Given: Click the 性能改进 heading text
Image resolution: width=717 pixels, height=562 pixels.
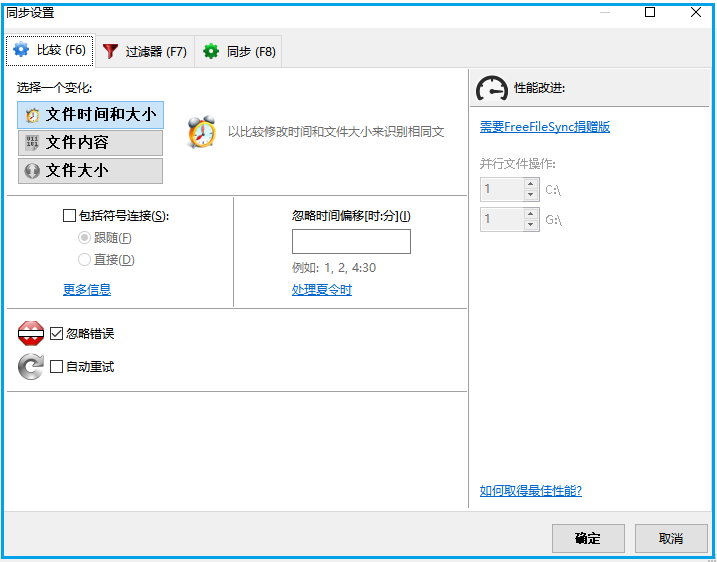Looking at the screenshot, I should point(540,88).
